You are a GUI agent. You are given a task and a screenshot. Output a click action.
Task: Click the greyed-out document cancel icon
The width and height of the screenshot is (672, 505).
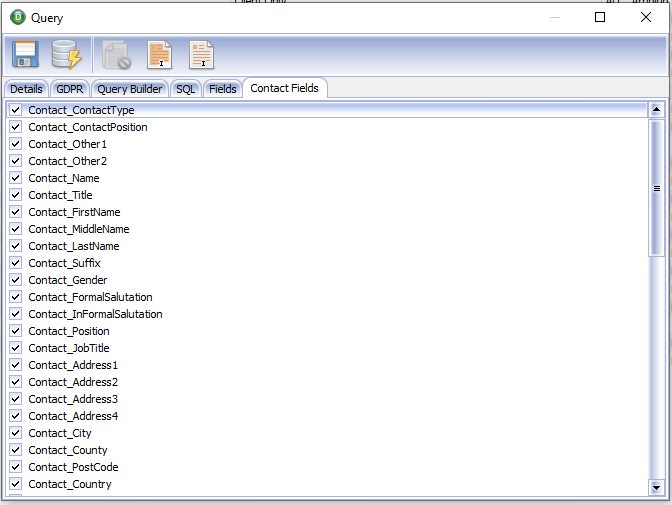point(117,55)
